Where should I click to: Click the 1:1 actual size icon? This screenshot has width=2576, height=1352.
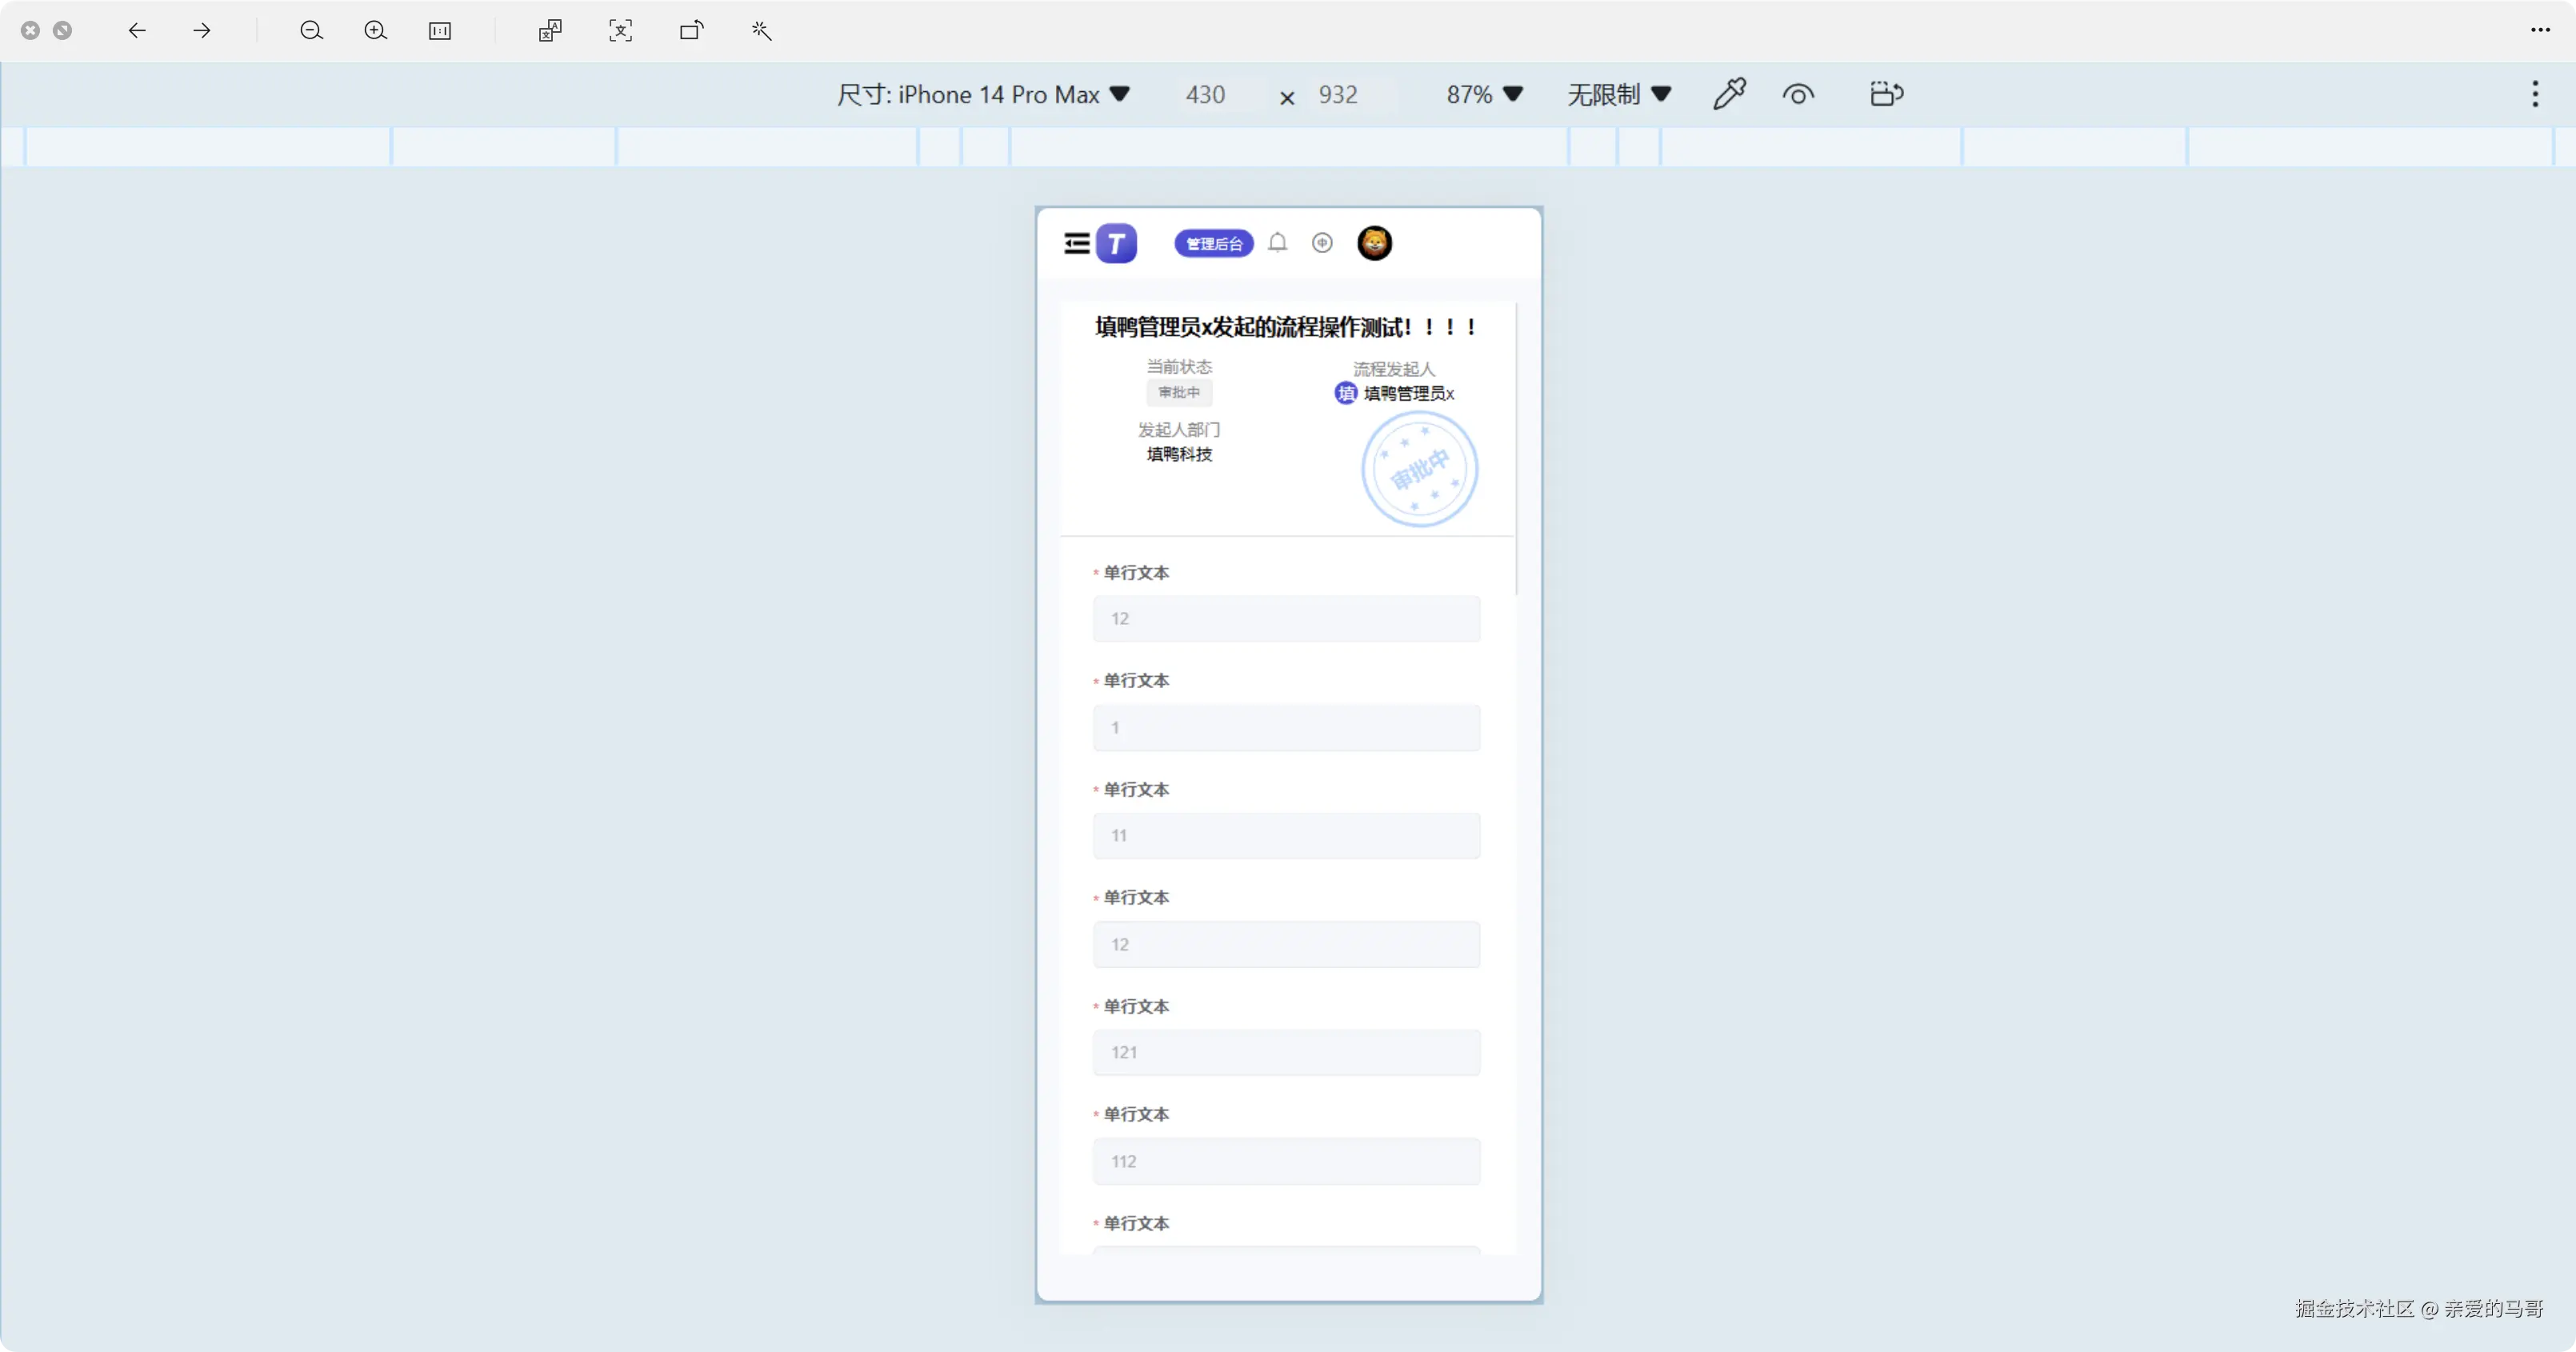point(440,31)
